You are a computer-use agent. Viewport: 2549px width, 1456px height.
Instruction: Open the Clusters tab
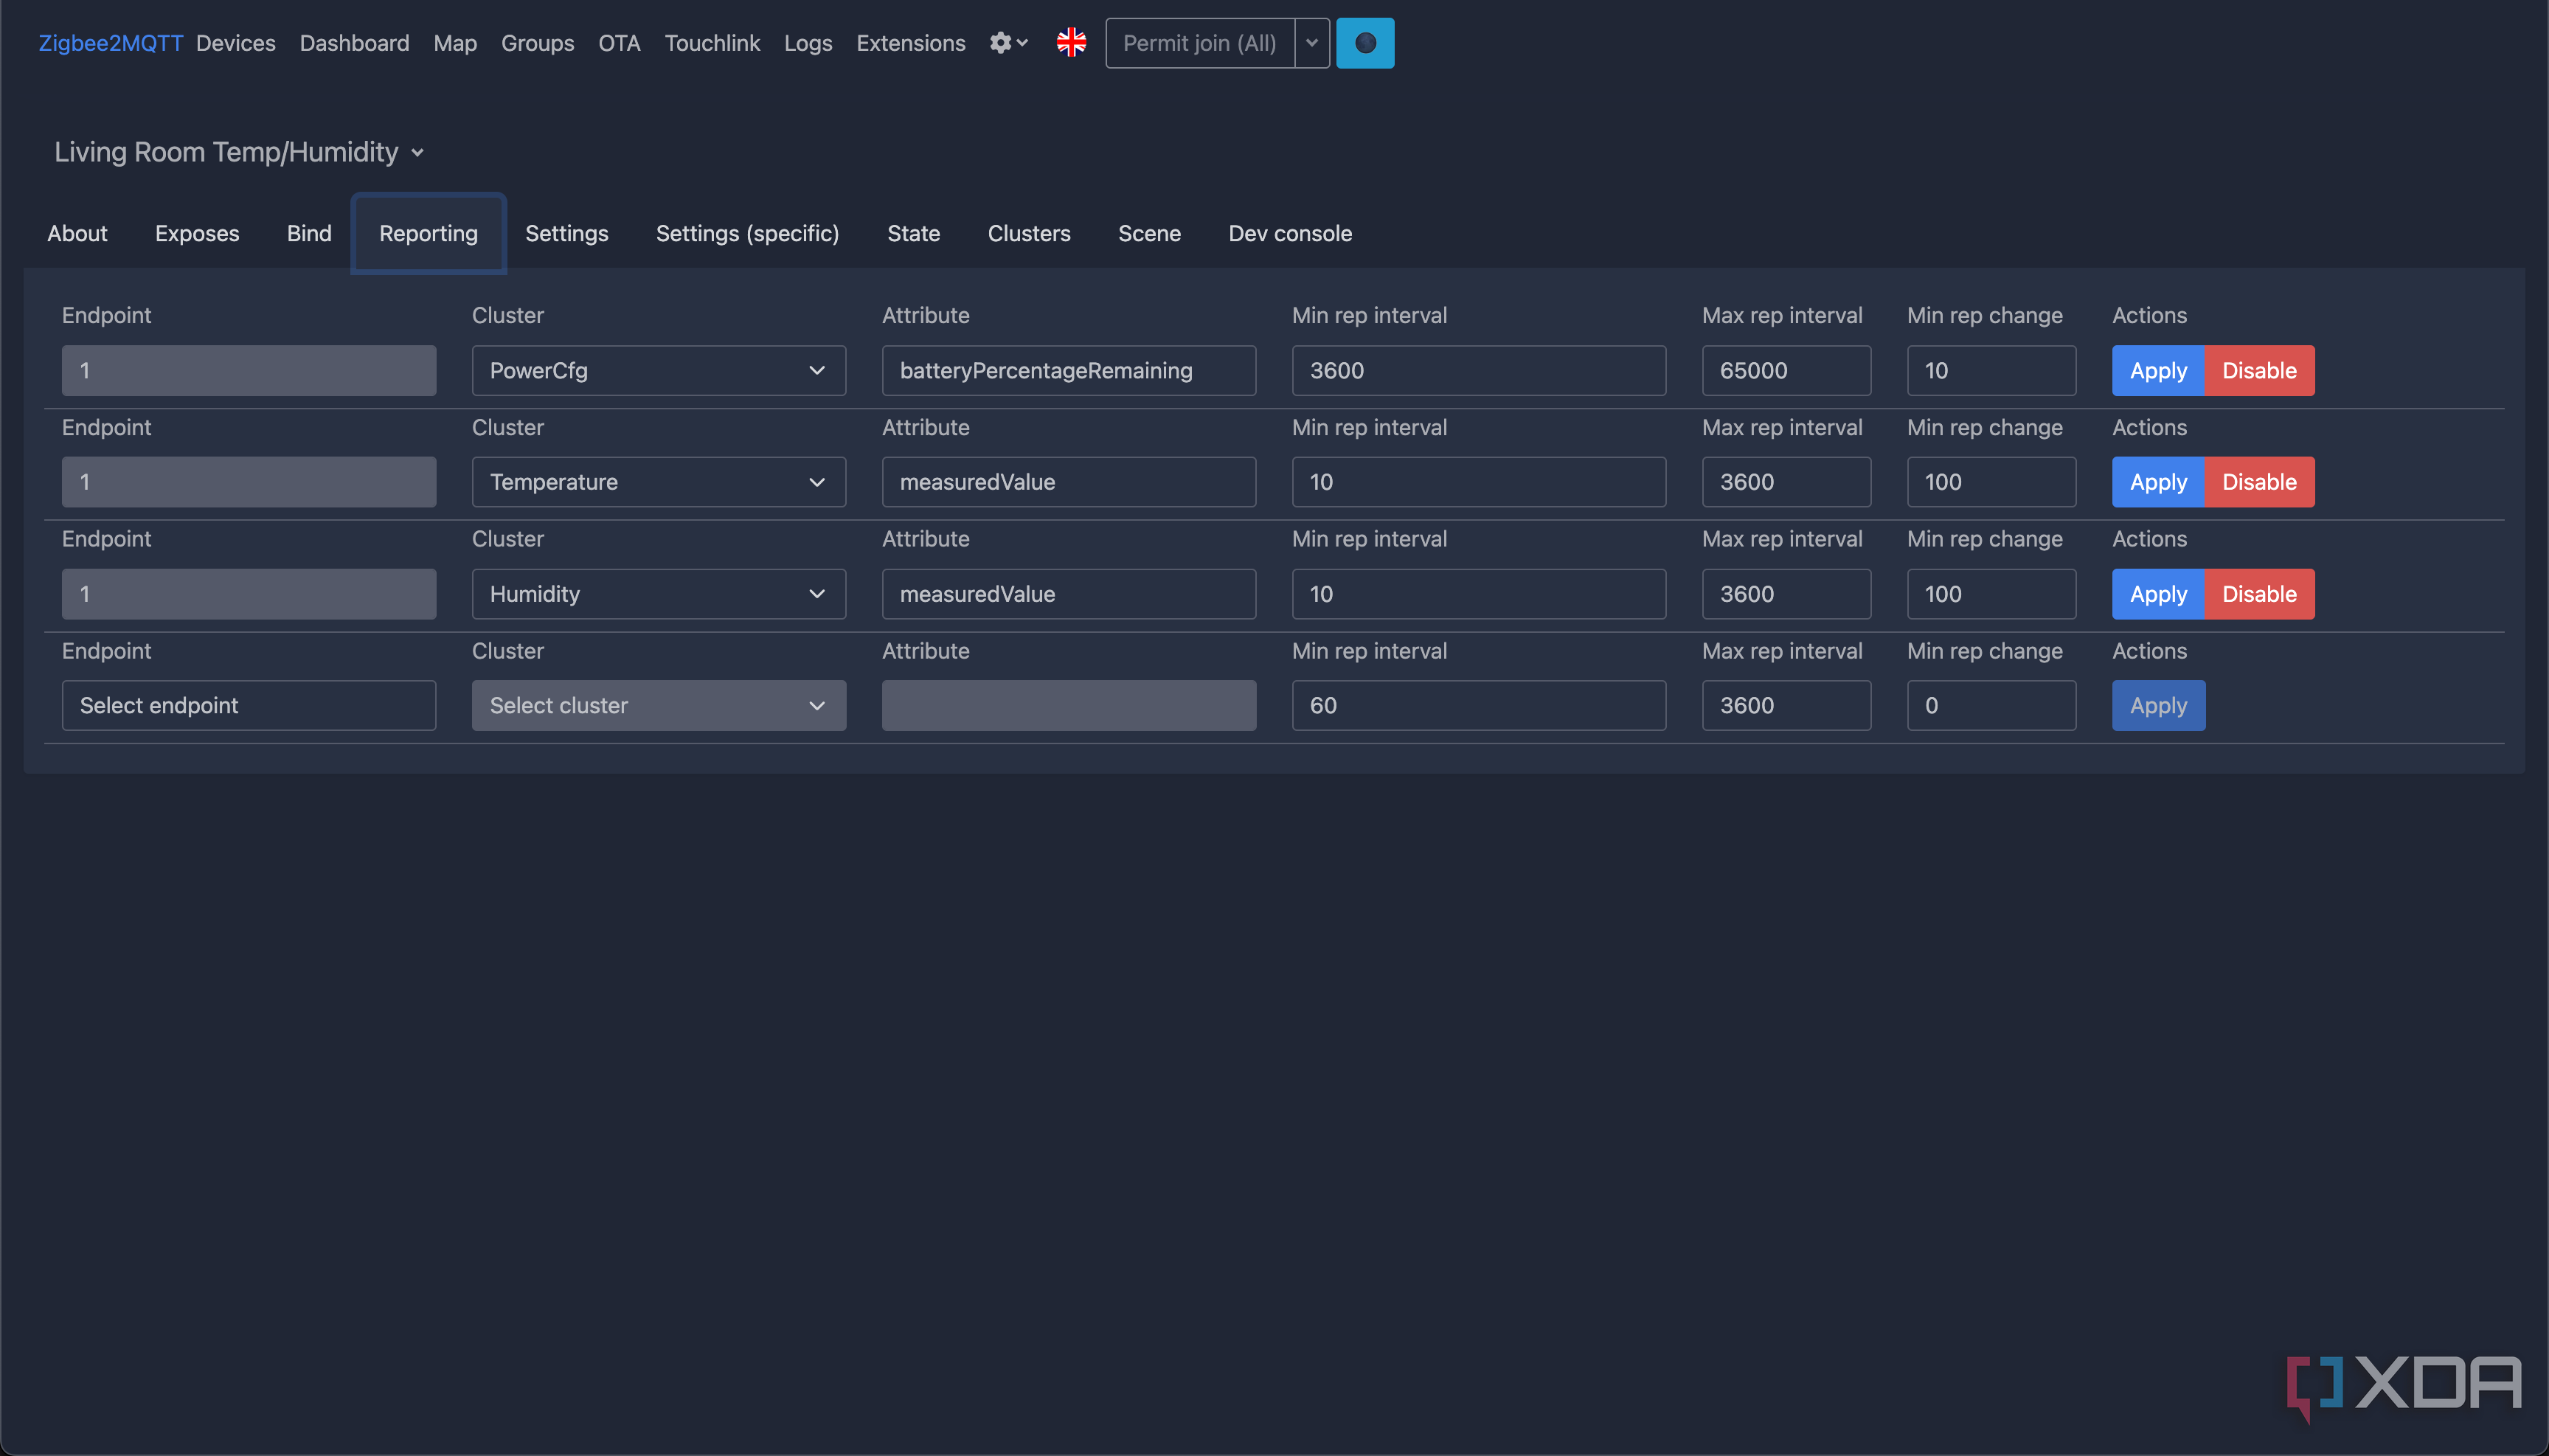point(1029,233)
